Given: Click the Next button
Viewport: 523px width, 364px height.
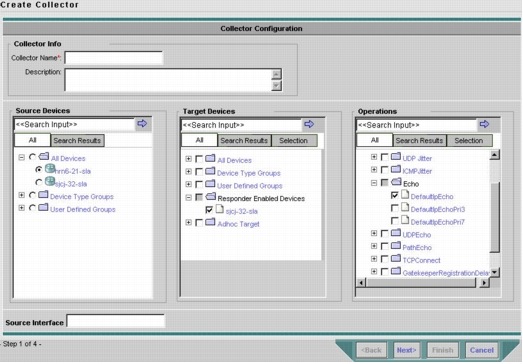Looking at the screenshot, I should [x=406, y=350].
